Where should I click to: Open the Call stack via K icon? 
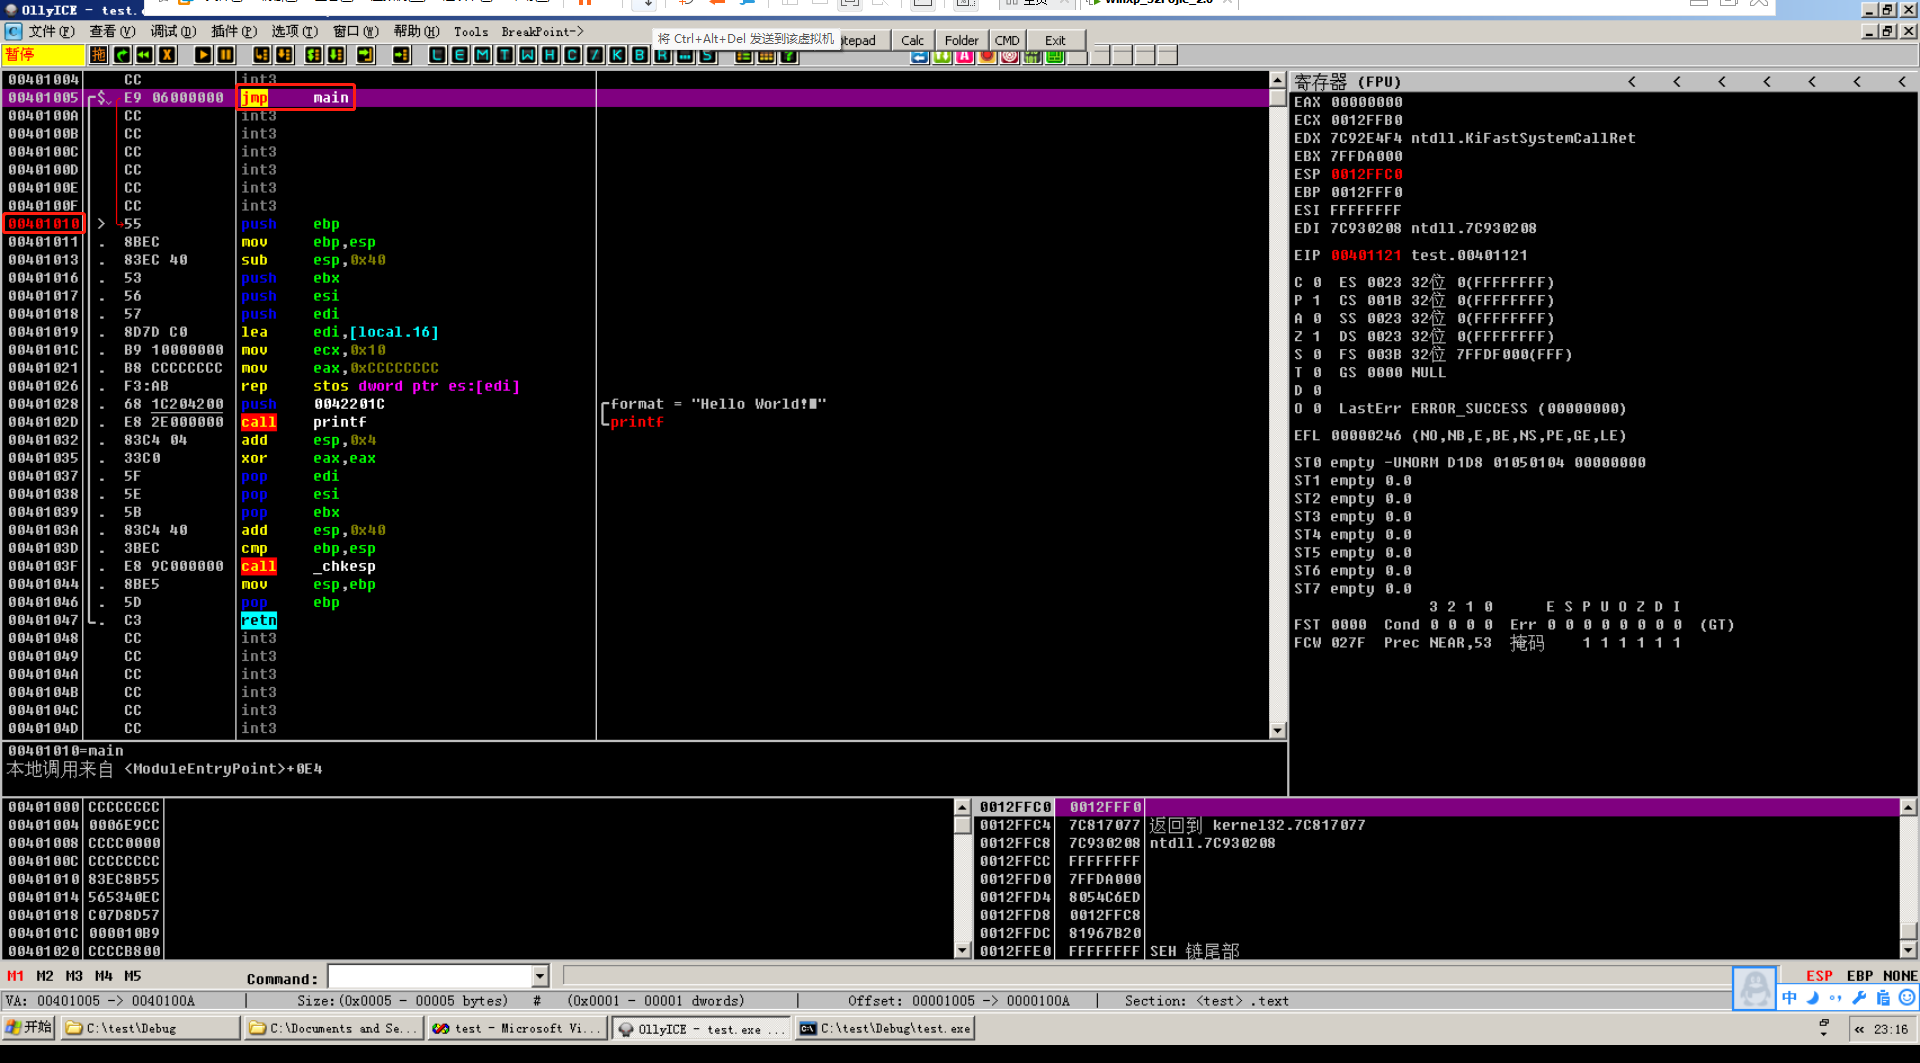pos(617,55)
